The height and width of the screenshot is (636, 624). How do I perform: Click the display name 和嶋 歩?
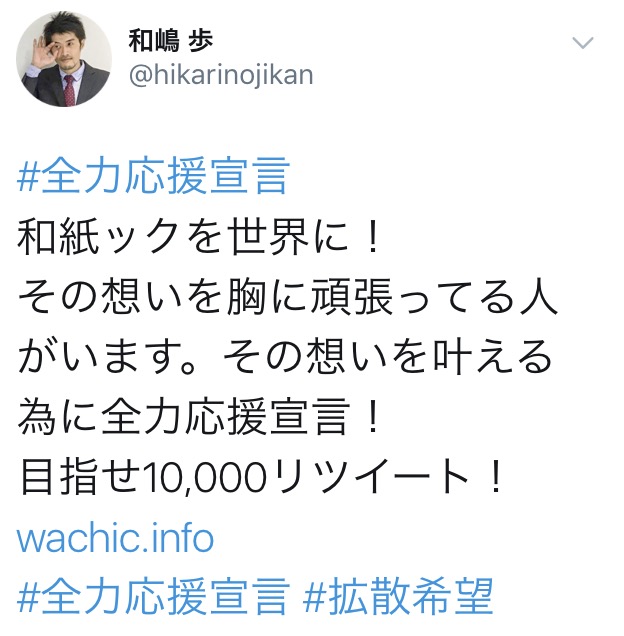pos(170,41)
